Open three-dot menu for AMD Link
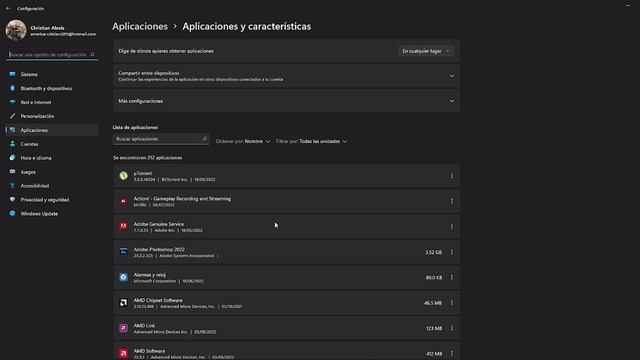This screenshot has height=360, width=640. click(x=451, y=328)
